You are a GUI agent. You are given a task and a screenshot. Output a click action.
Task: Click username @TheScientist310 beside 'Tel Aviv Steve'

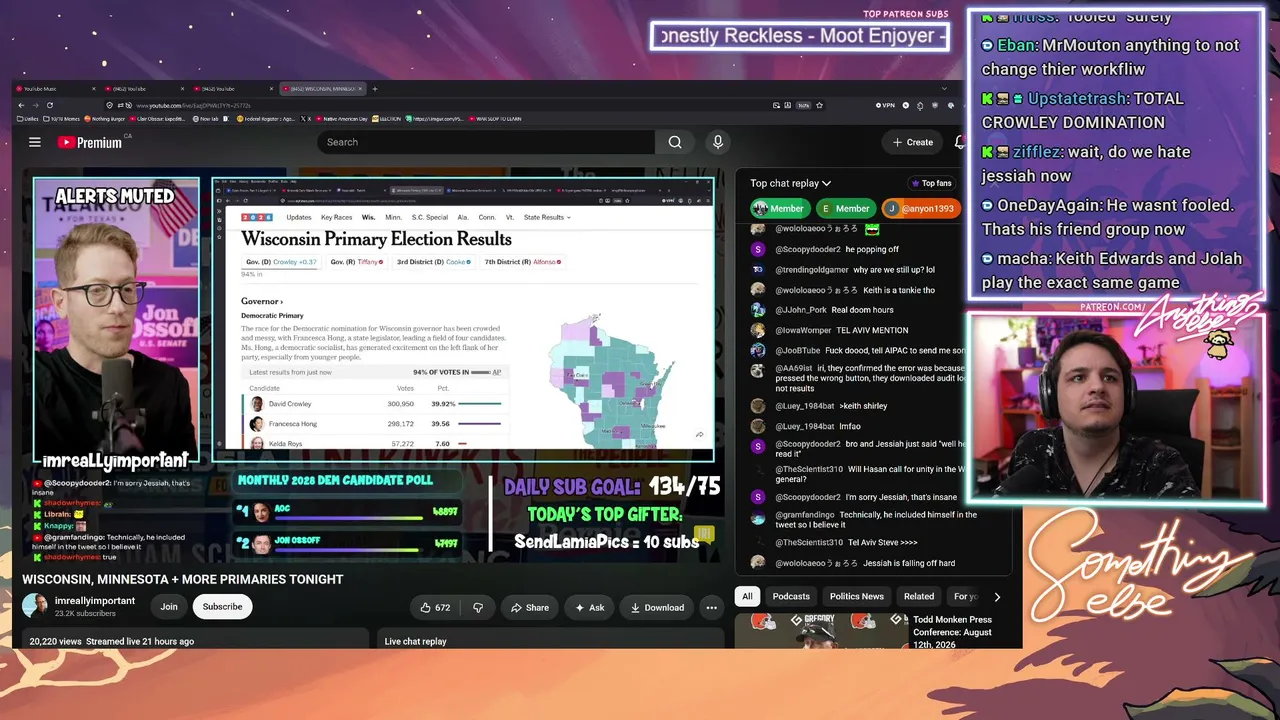[809, 543]
